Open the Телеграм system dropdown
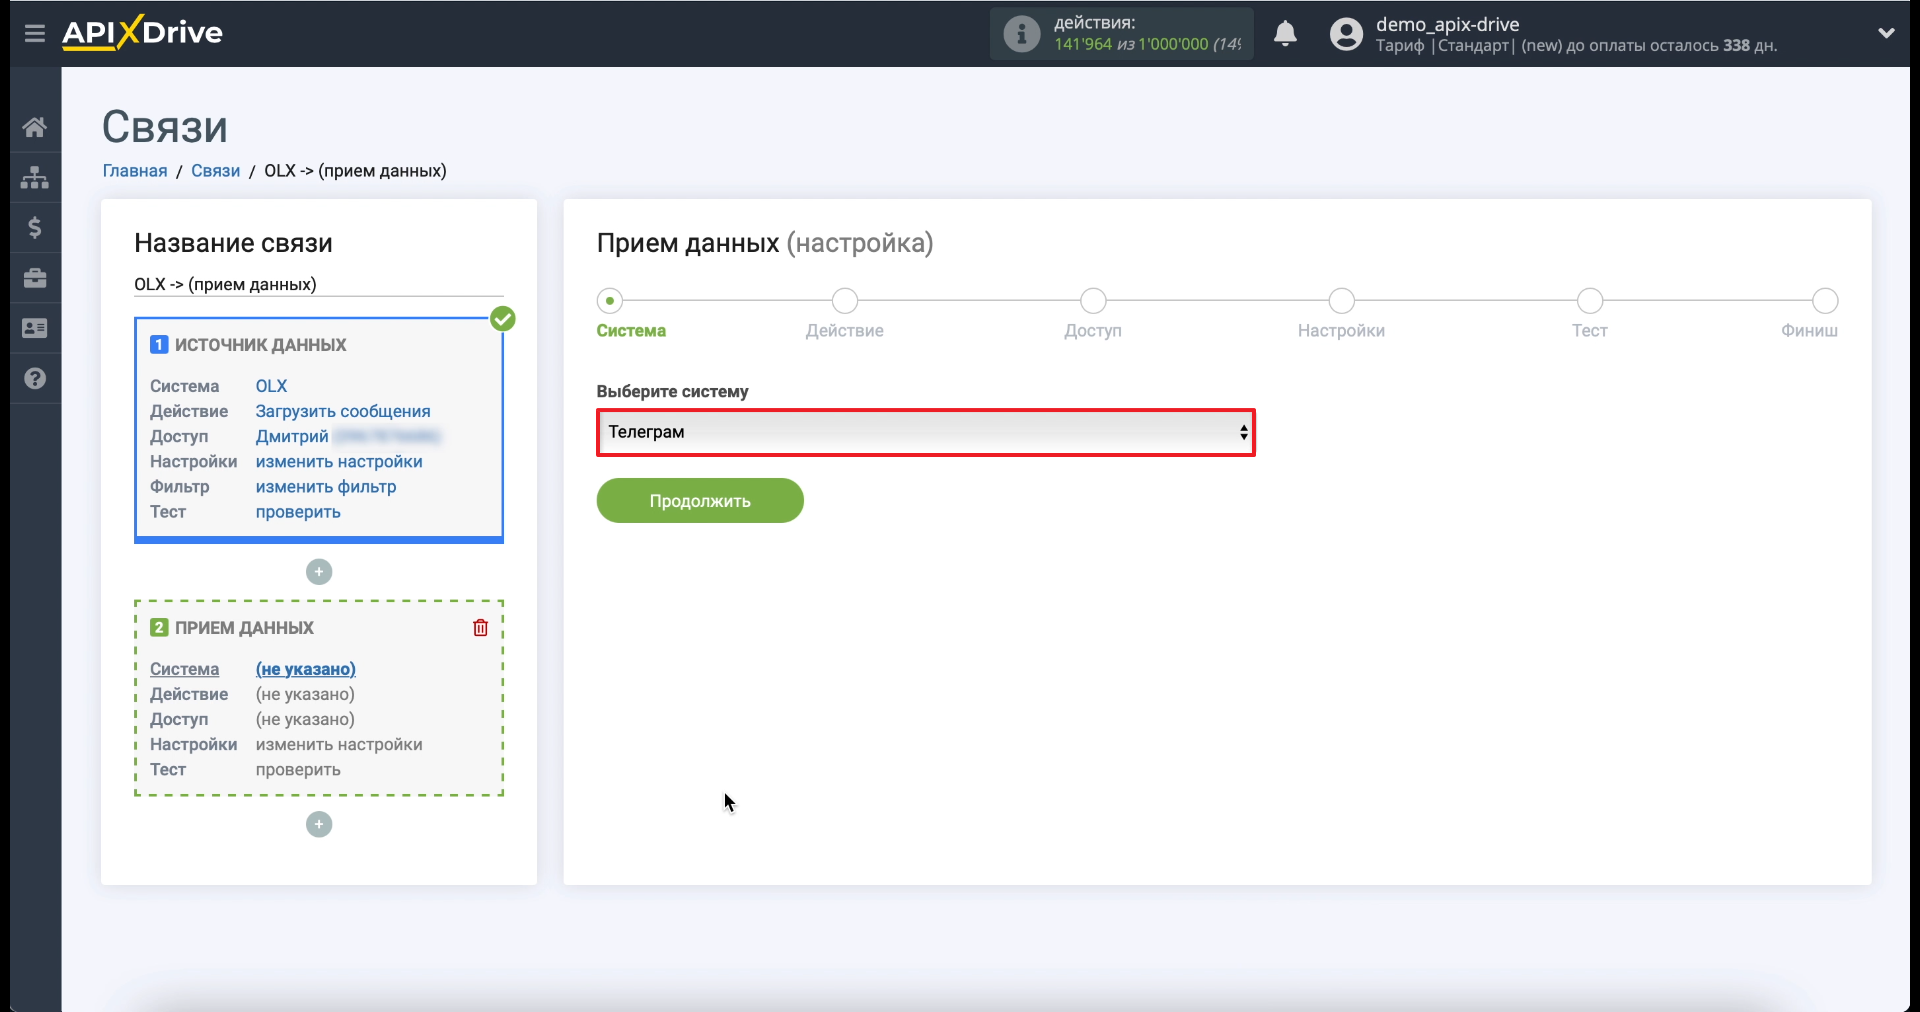1920x1012 pixels. pyautogui.click(x=926, y=432)
